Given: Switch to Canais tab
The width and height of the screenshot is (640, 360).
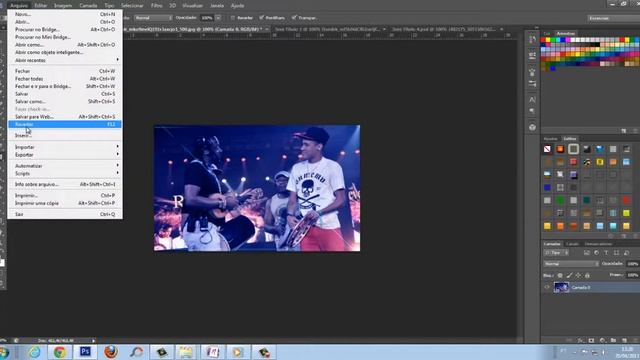Looking at the screenshot, I should tap(572, 244).
